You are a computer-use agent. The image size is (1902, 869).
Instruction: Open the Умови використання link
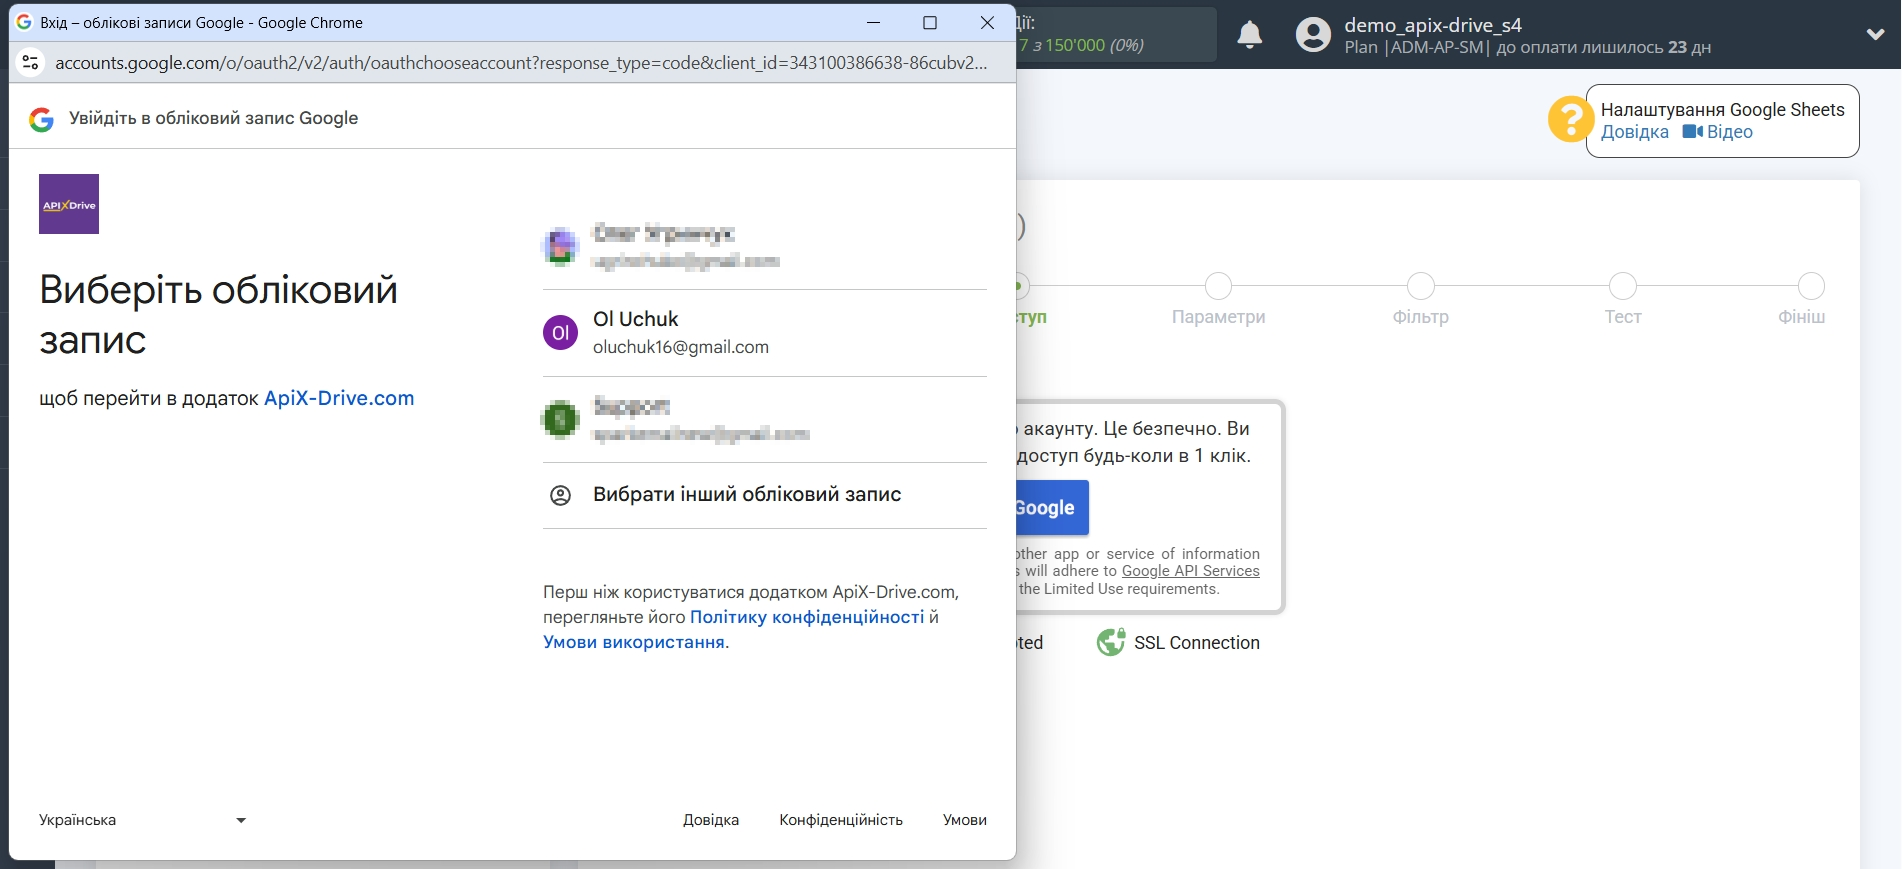point(634,642)
